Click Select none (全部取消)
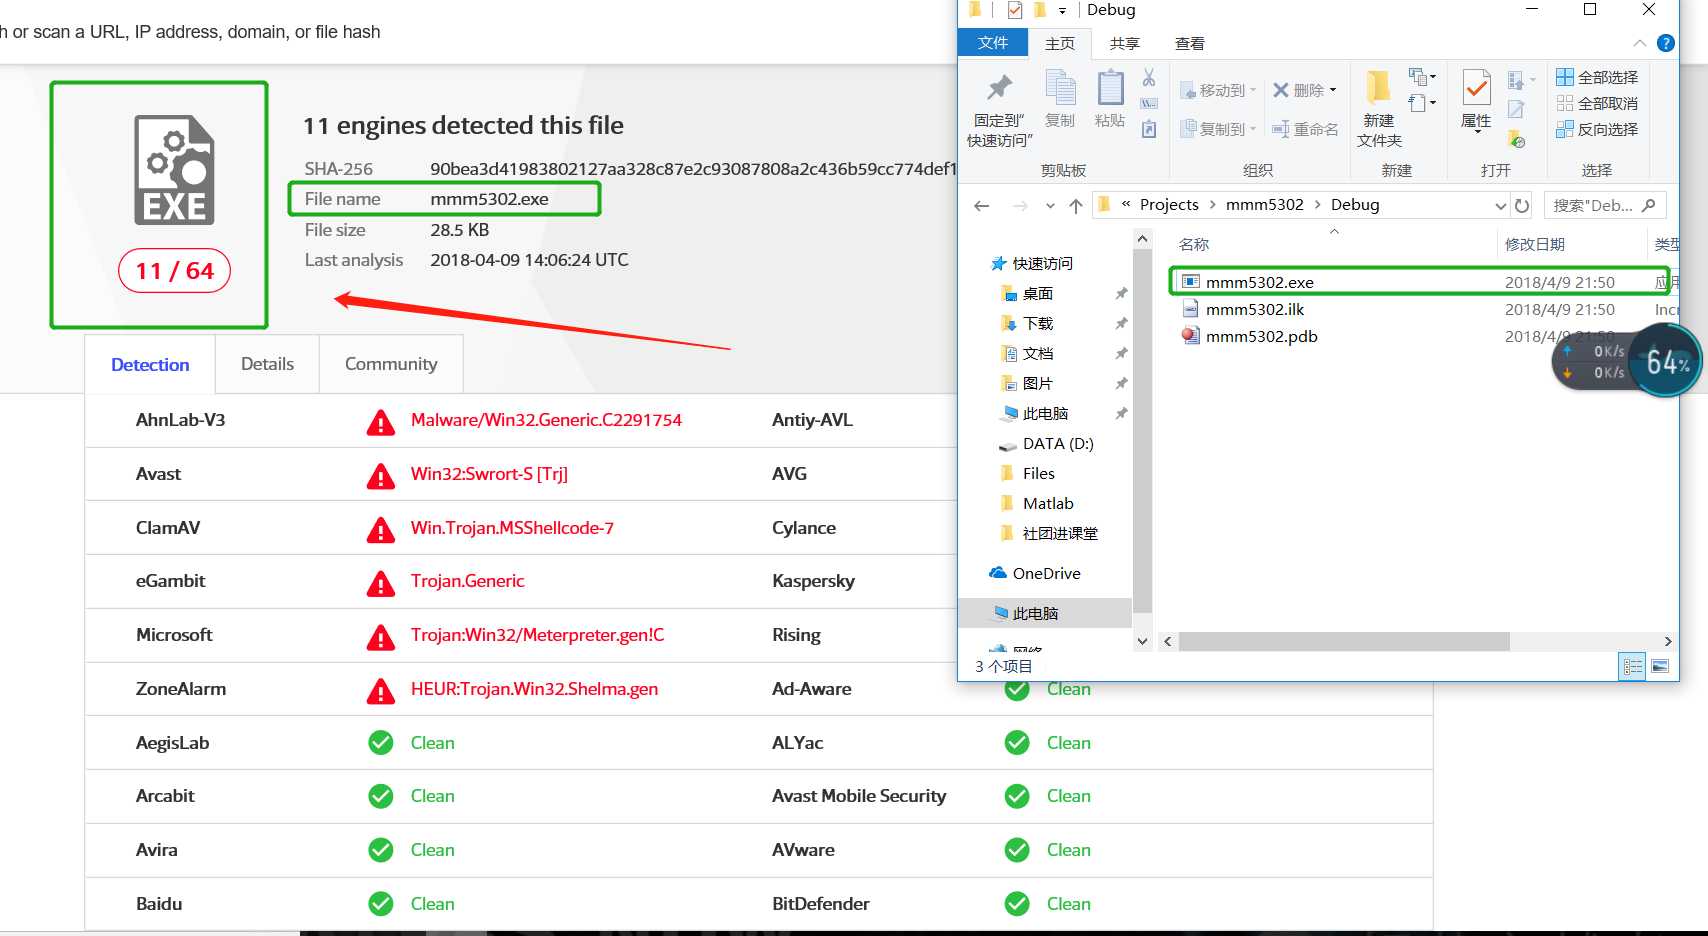 point(1597,103)
